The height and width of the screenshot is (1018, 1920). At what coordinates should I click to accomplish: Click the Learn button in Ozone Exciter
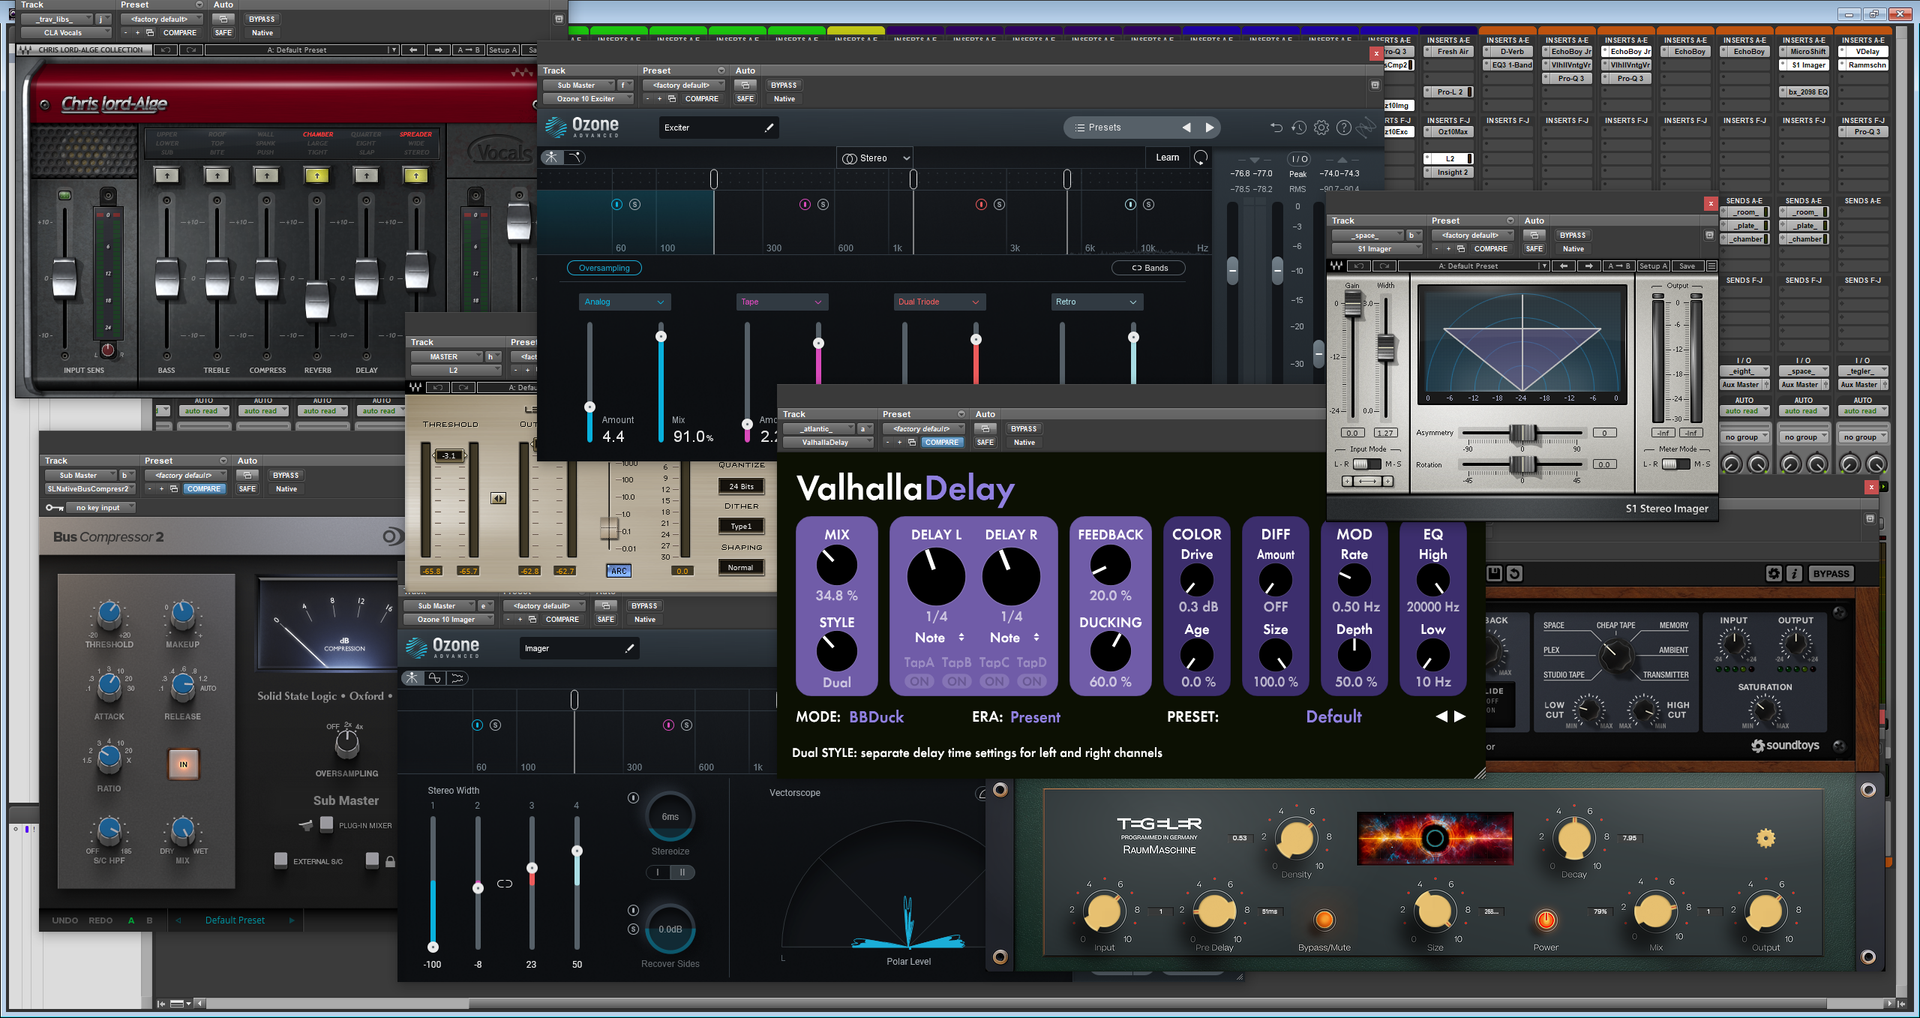tap(1167, 158)
